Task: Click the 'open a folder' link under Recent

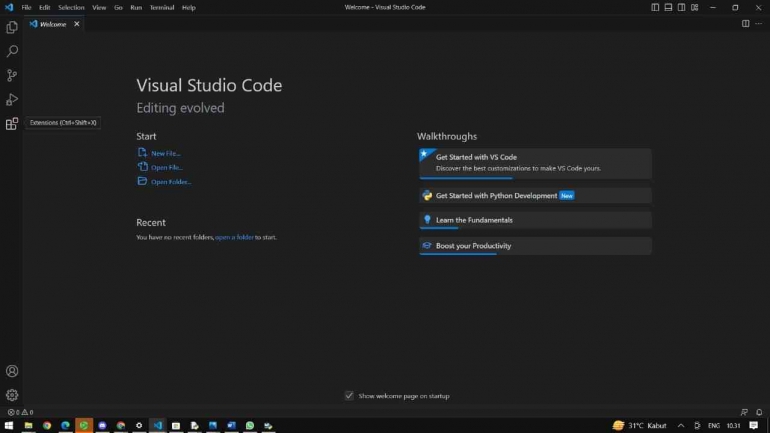Action: 234,237
